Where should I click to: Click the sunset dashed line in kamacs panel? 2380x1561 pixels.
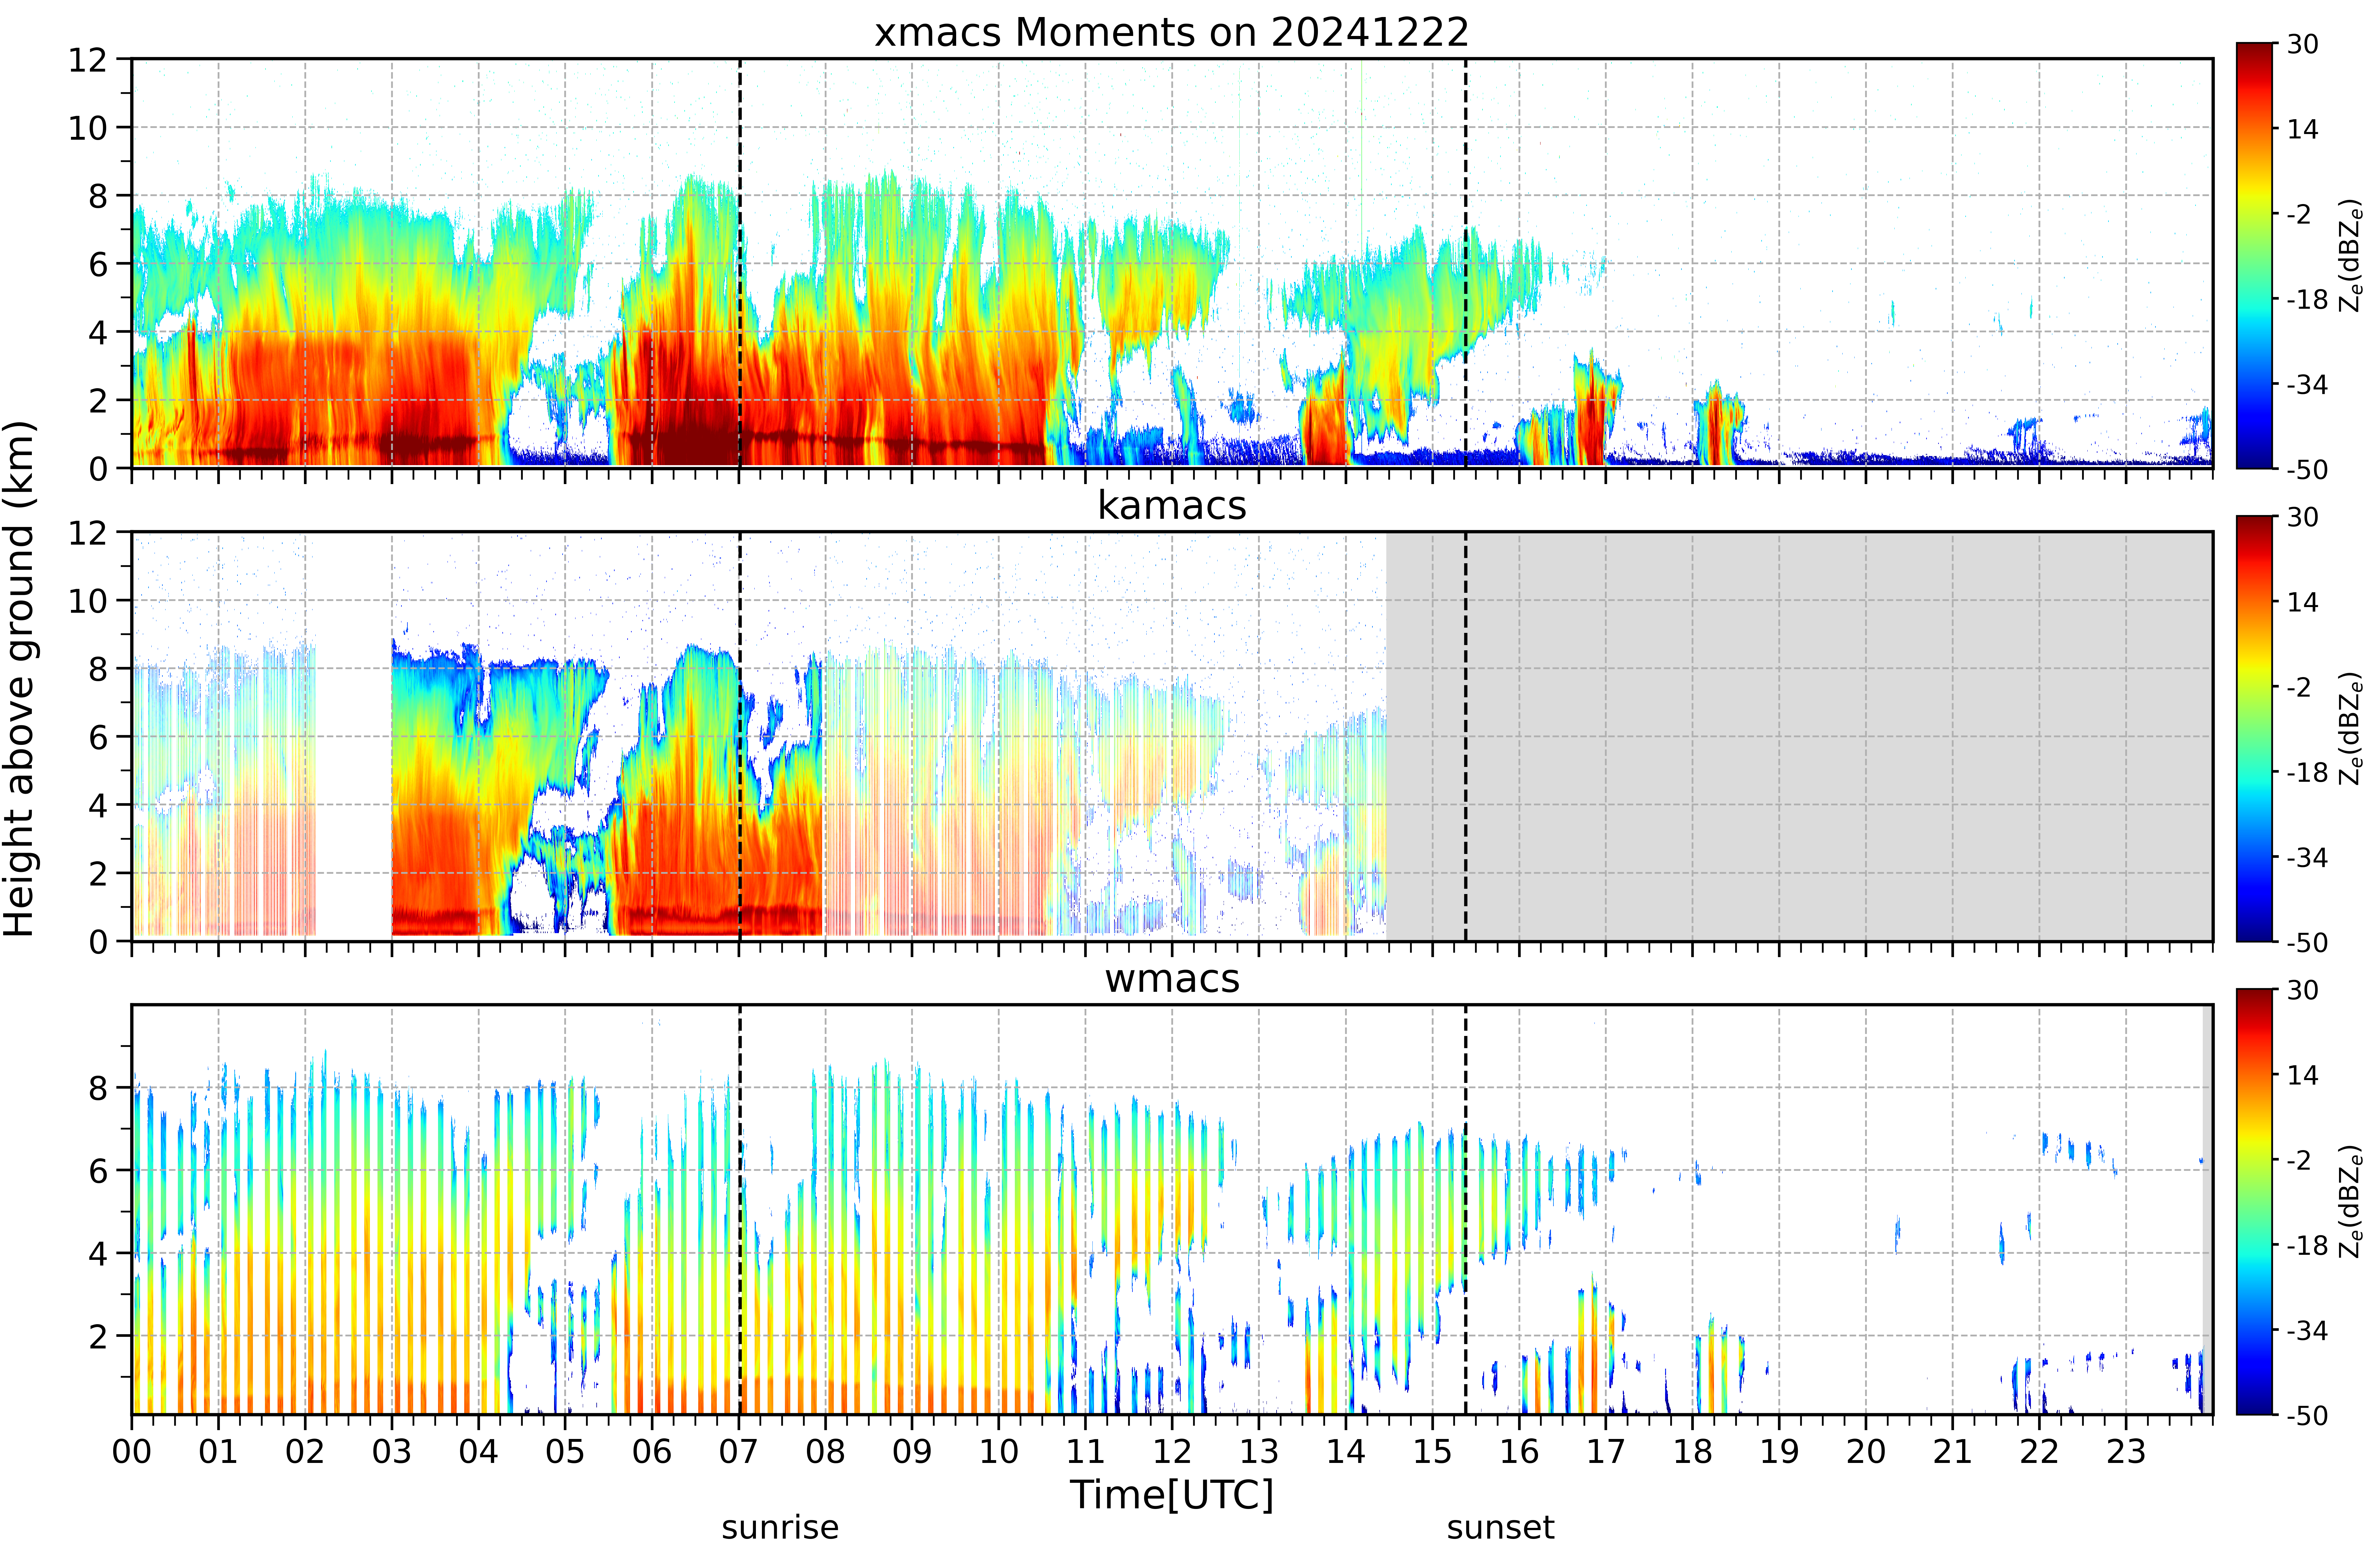[x=1466, y=736]
